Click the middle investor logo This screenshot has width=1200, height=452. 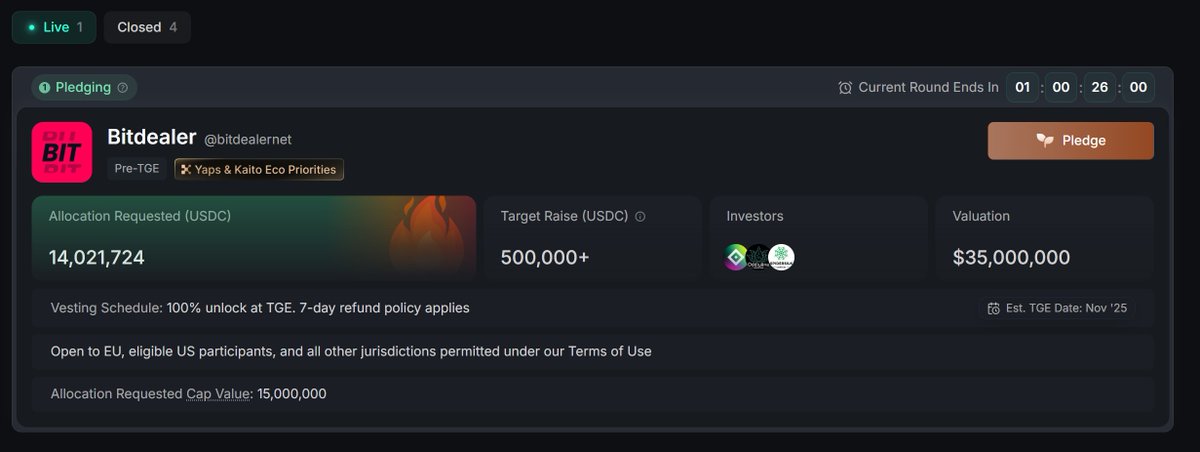pos(759,257)
